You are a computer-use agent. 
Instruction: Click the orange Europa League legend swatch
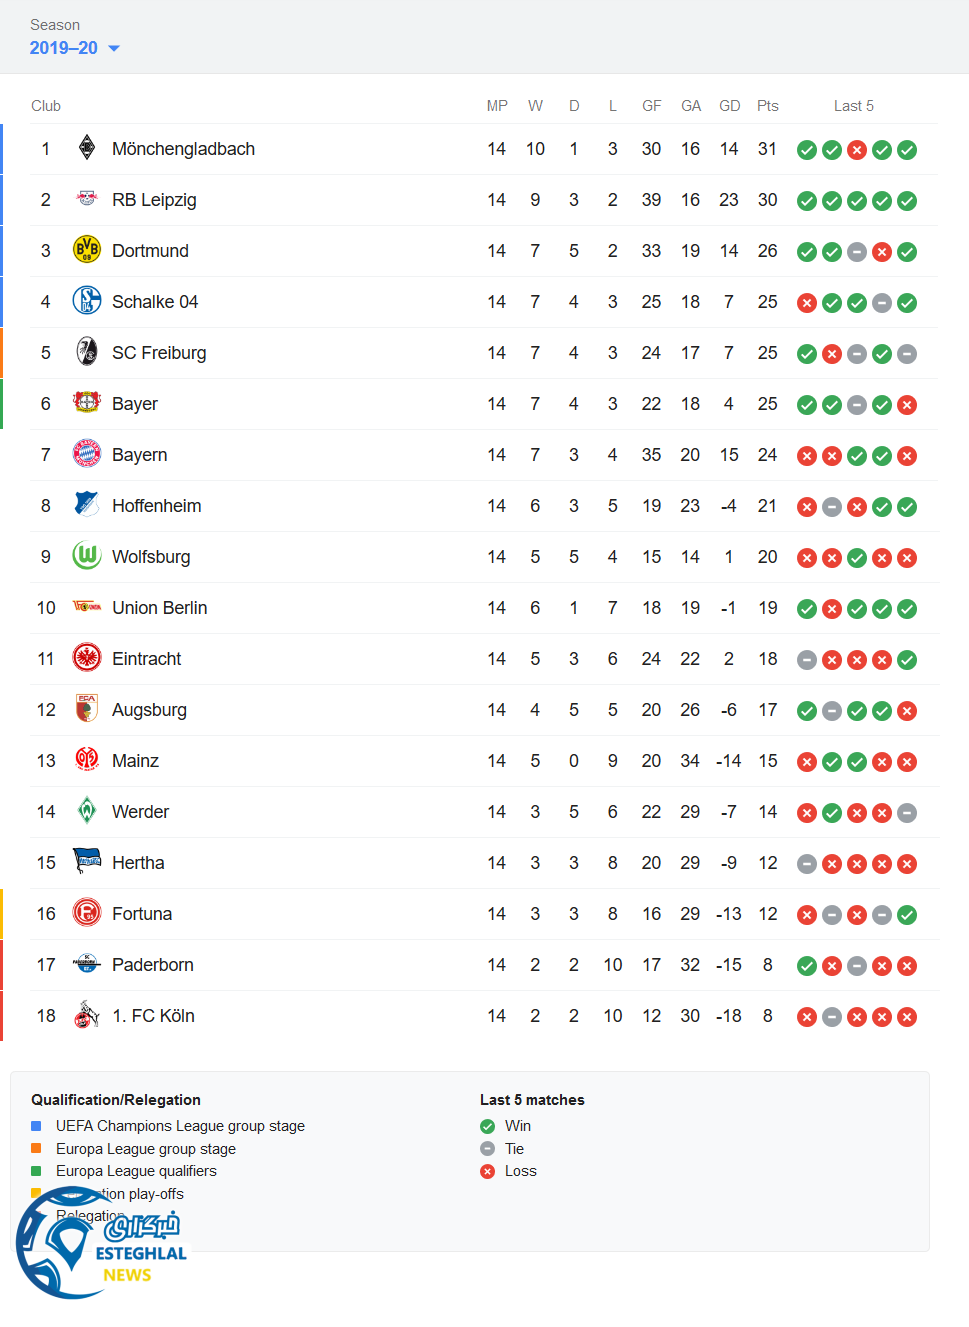click(36, 1149)
